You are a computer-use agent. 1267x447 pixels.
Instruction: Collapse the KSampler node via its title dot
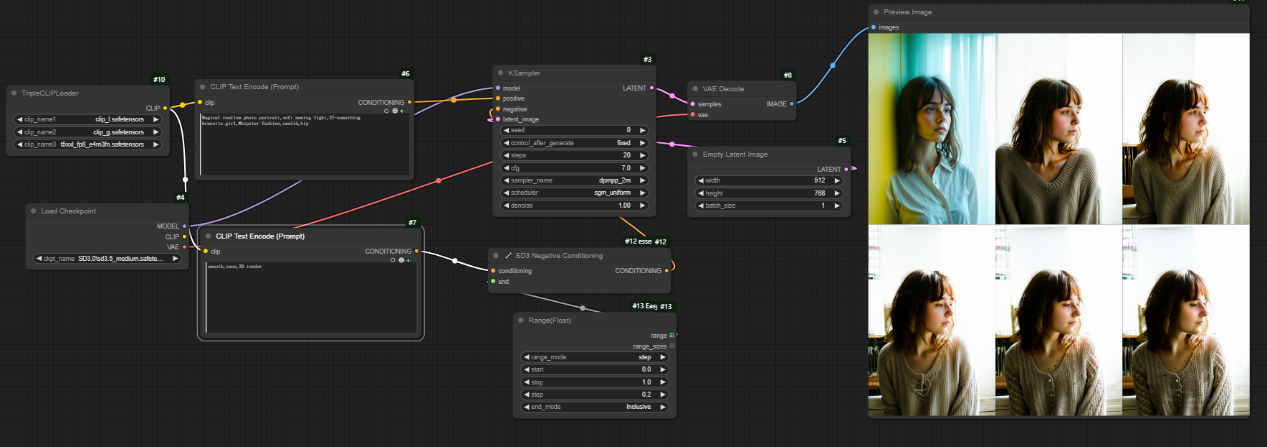coord(500,73)
